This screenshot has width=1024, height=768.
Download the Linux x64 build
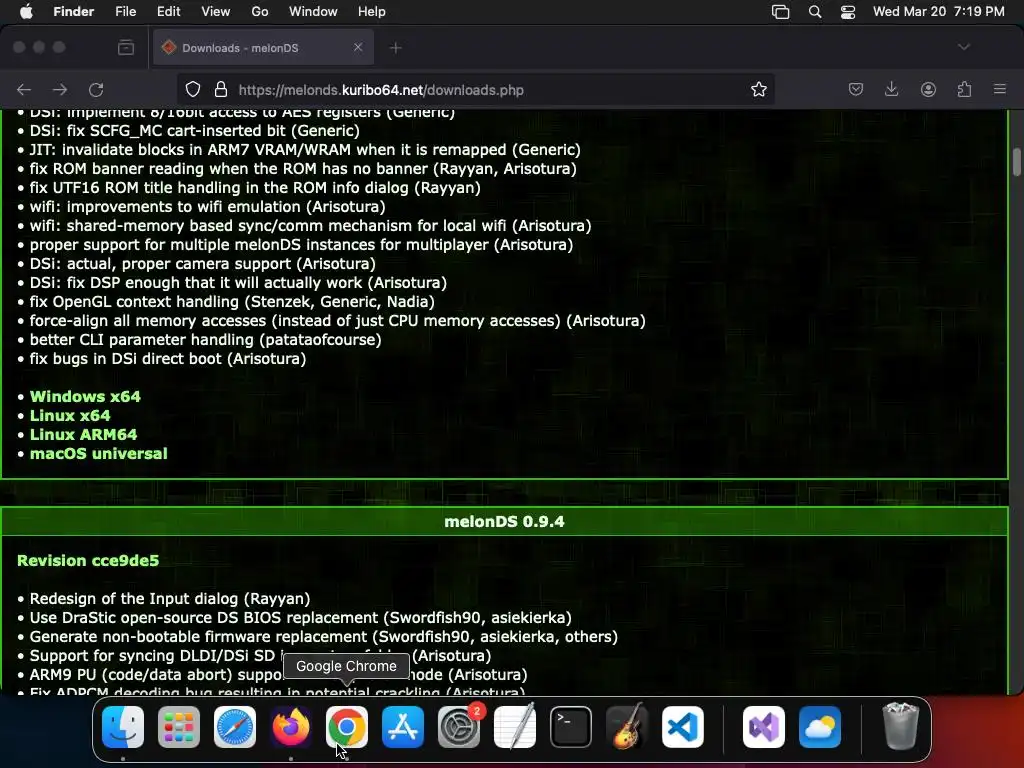(70, 415)
